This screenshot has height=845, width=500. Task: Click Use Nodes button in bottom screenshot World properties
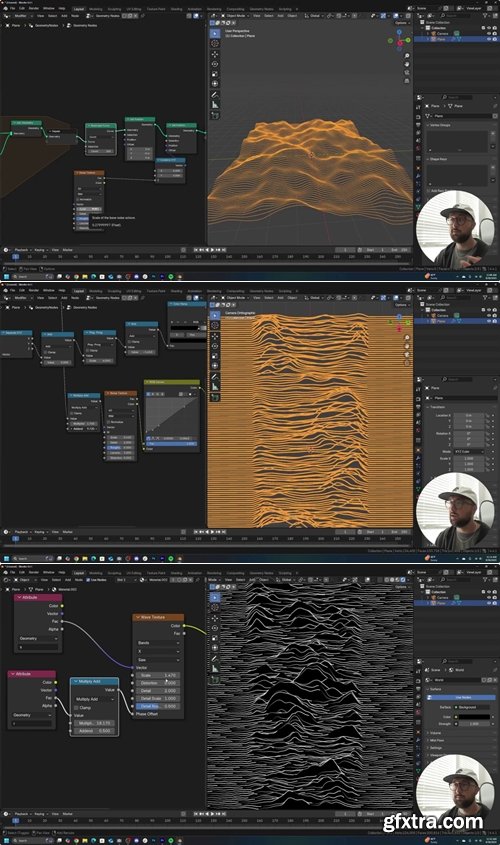pos(463,697)
